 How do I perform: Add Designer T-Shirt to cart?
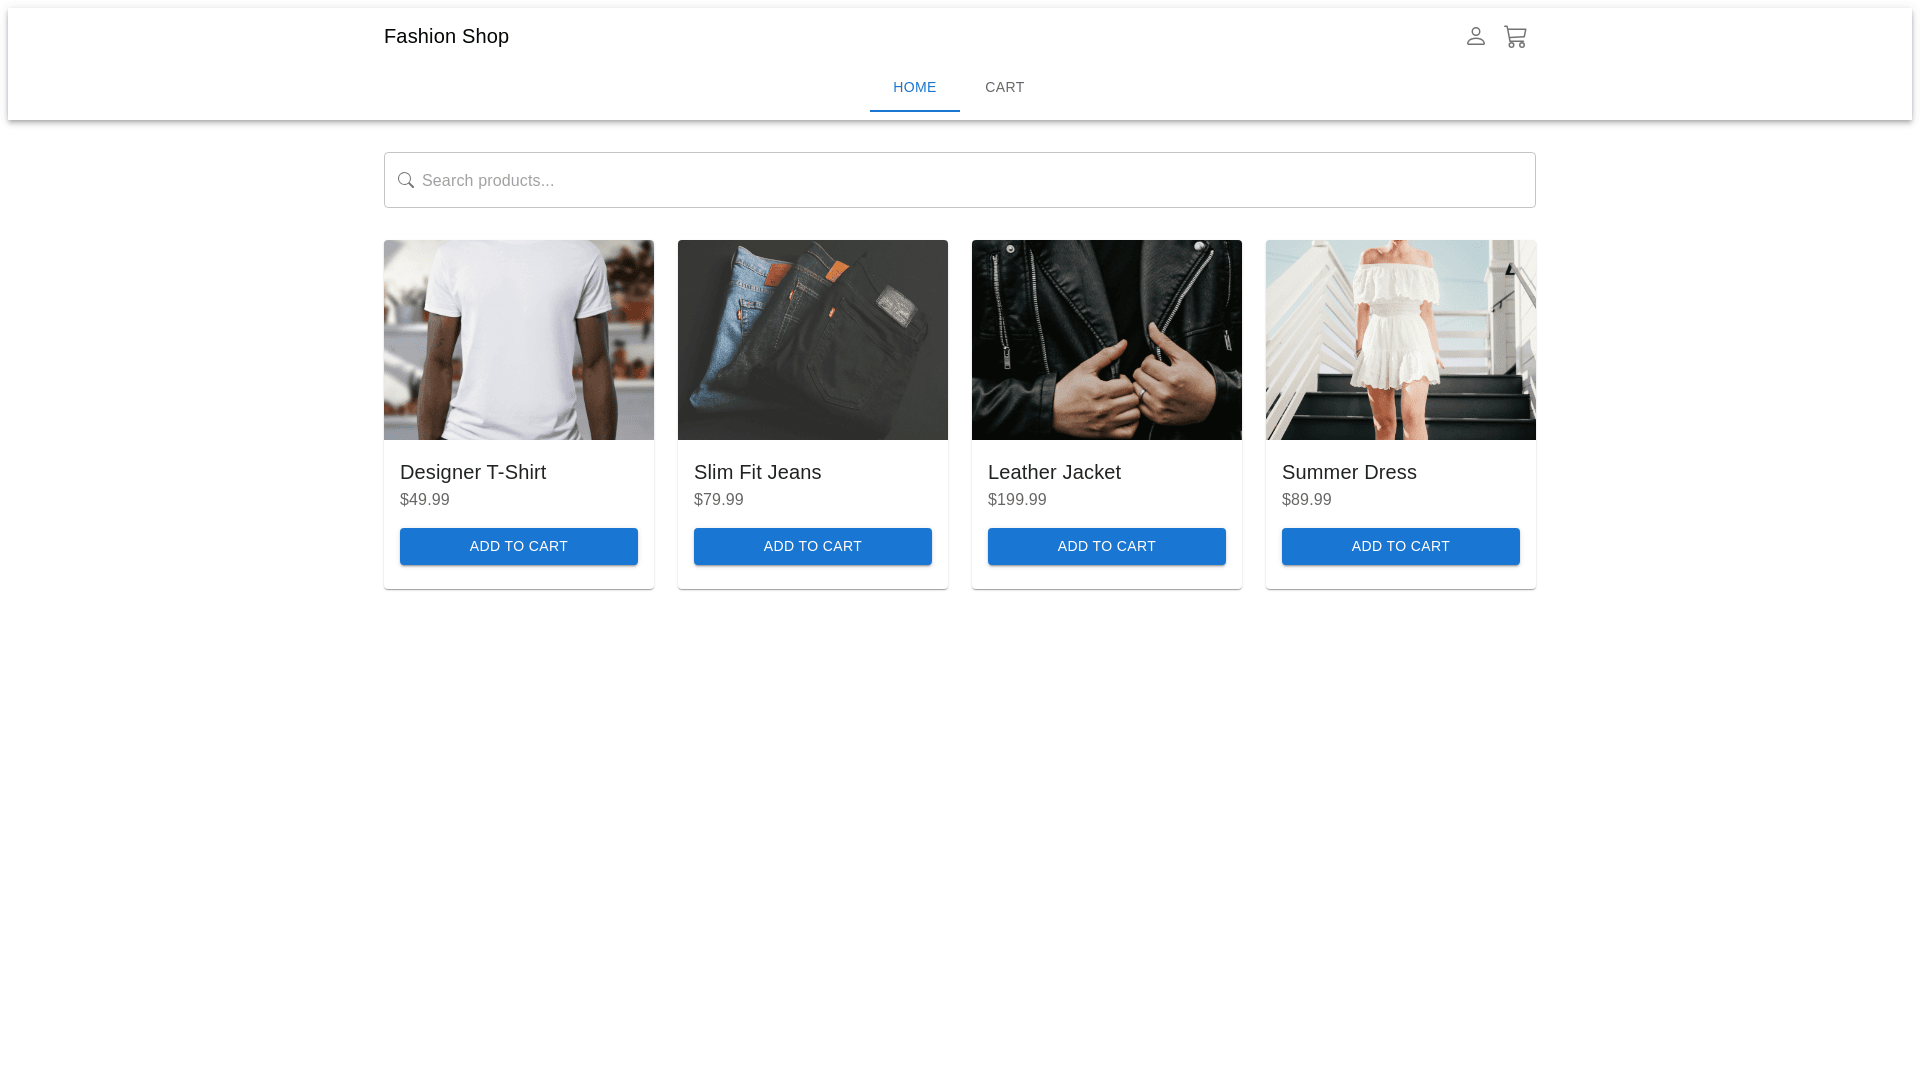(518, 546)
